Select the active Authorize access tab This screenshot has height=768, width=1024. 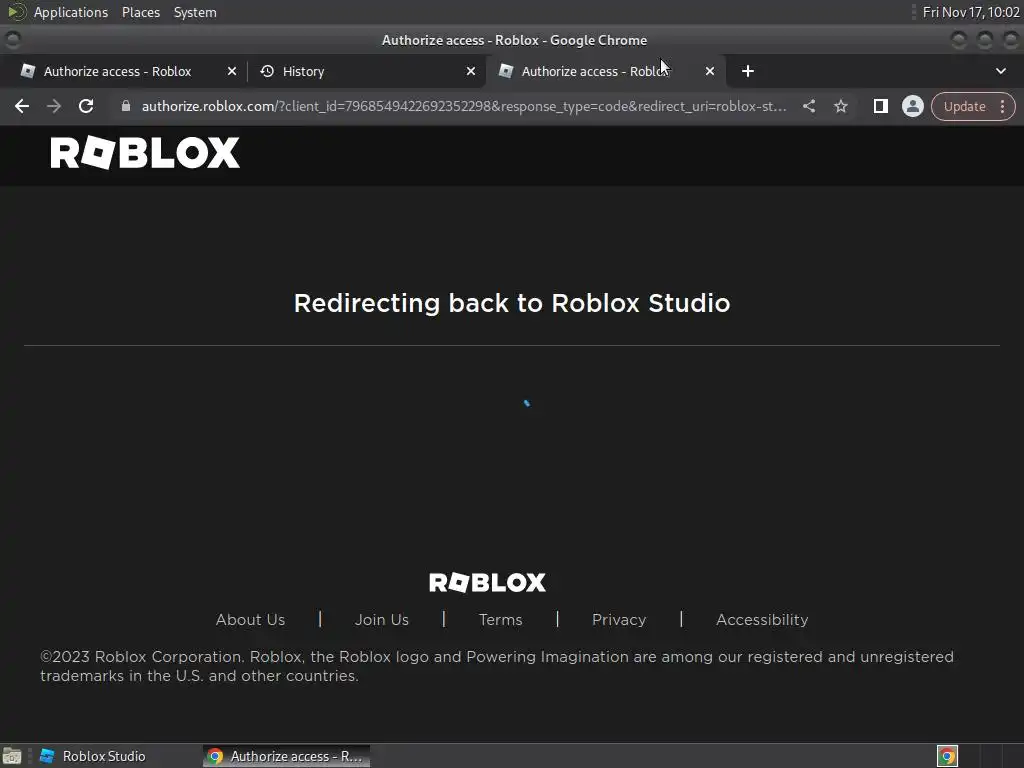pyautogui.click(x=604, y=71)
